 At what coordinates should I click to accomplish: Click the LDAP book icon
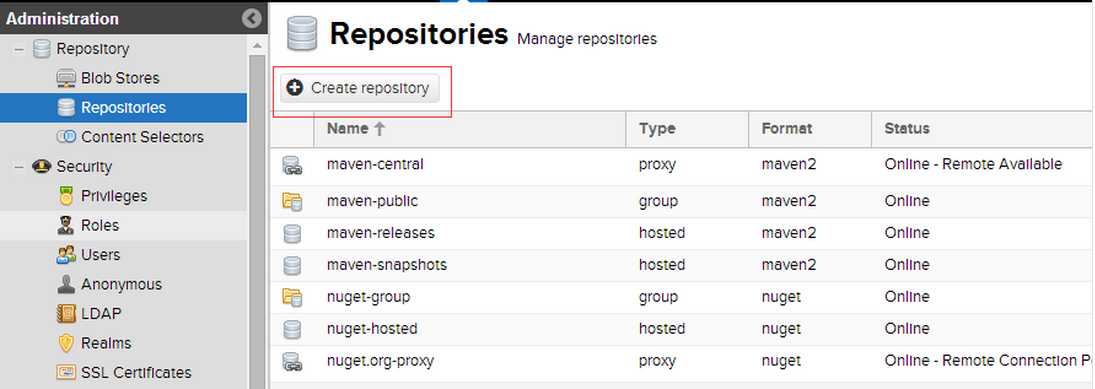(x=66, y=314)
